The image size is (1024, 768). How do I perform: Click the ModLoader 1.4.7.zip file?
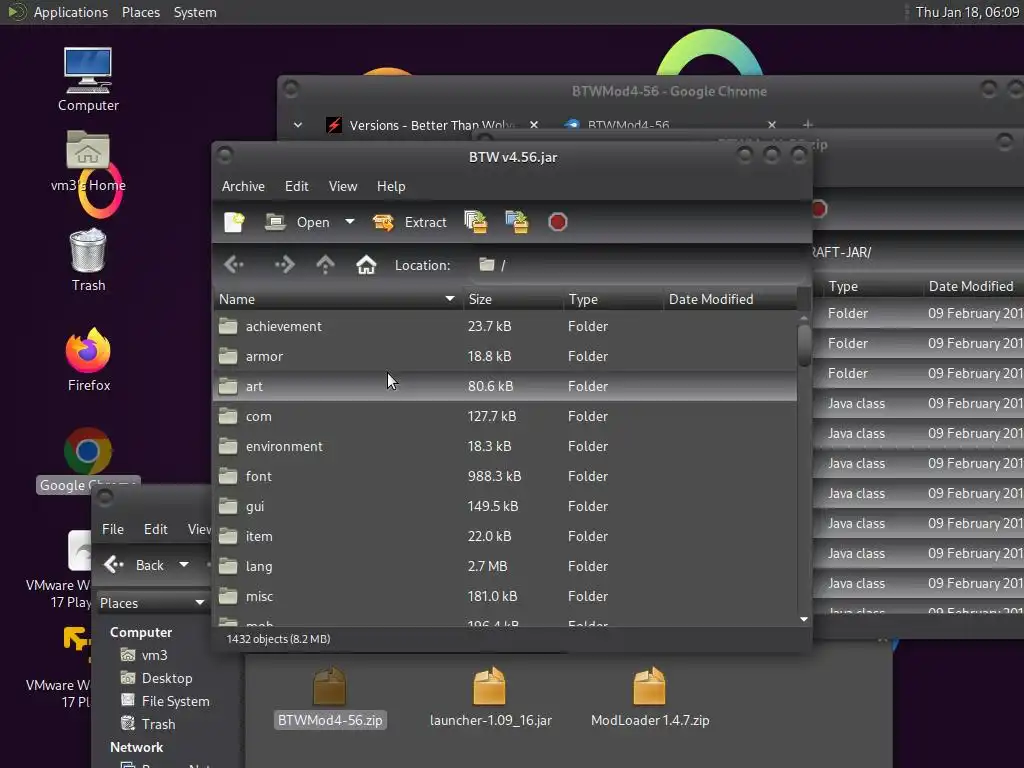point(650,697)
